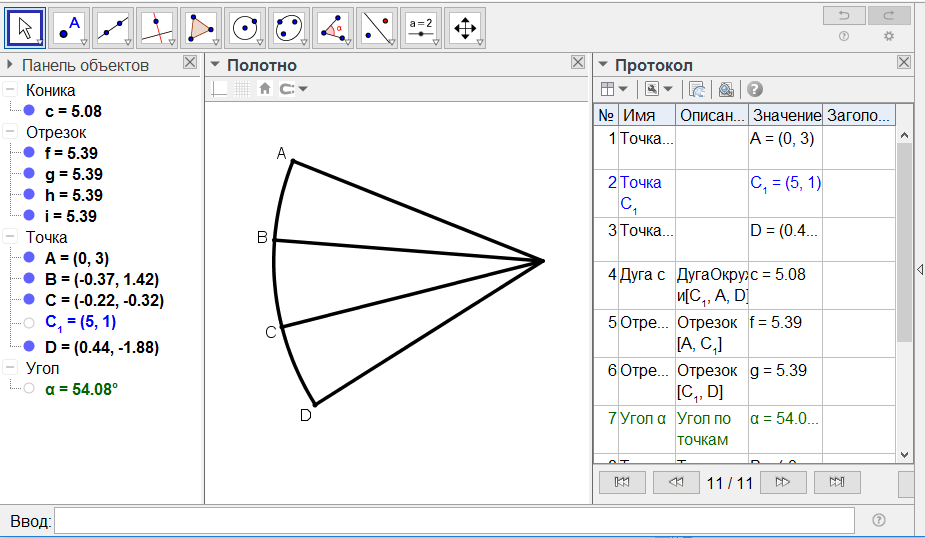
Task: Toggle visibility of point C₁ in objects panel
Action: (28, 323)
